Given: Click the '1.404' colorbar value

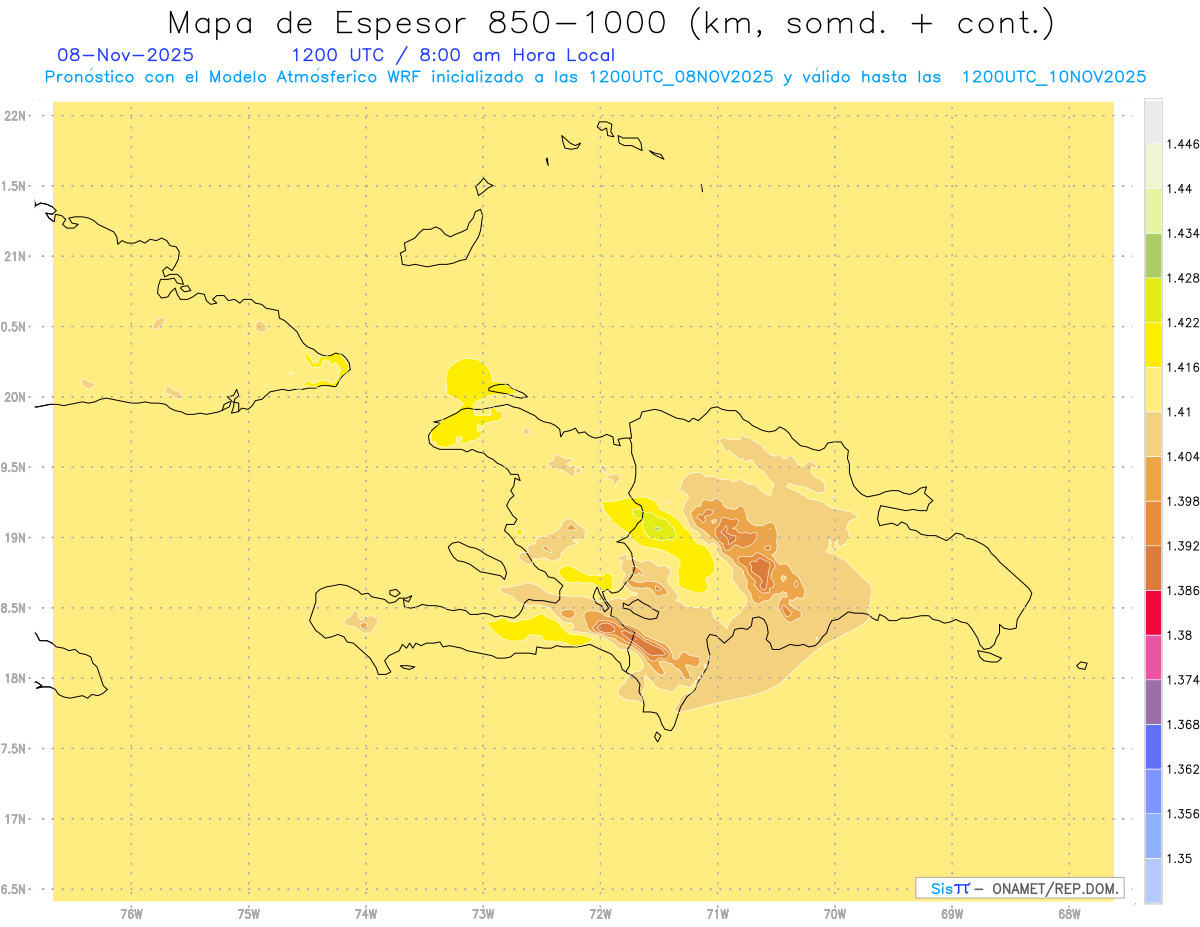Looking at the screenshot, I should [1183, 457].
